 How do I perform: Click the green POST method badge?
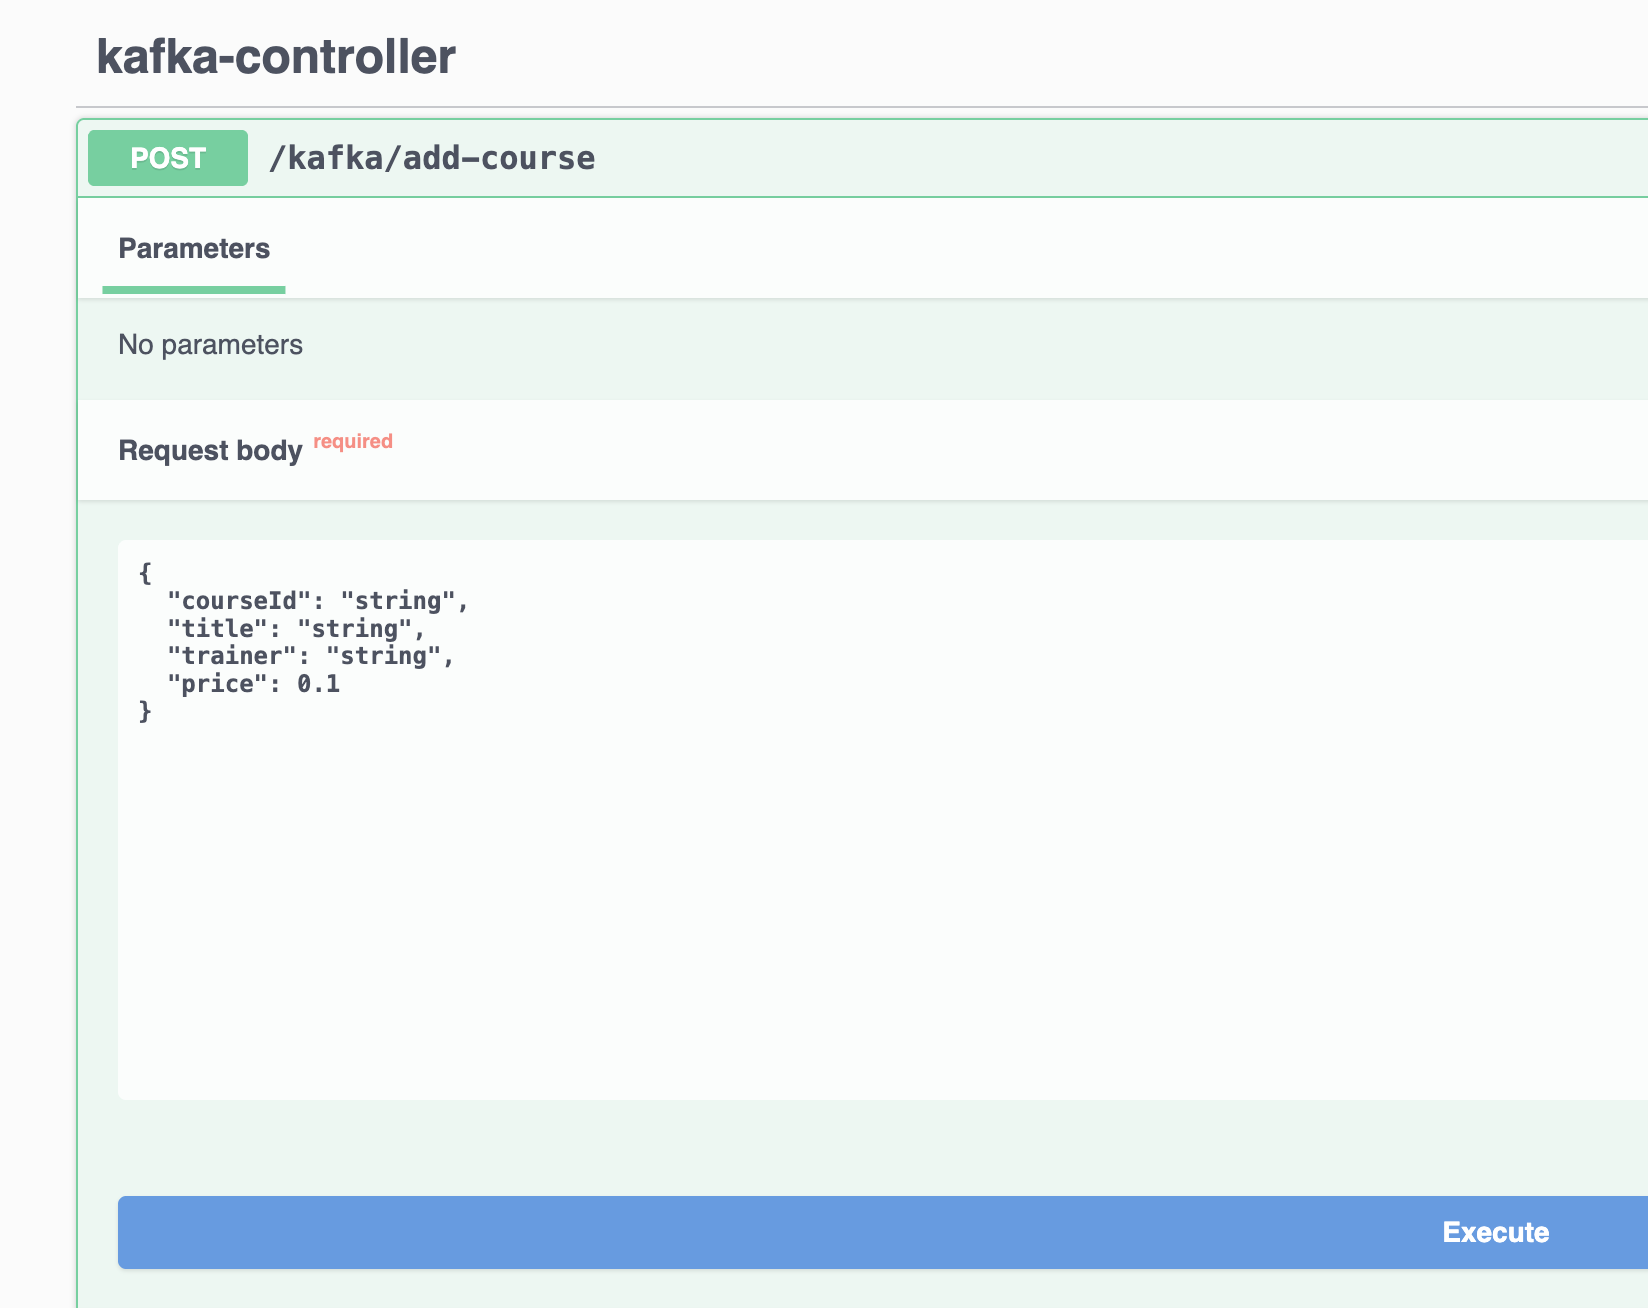coord(168,158)
